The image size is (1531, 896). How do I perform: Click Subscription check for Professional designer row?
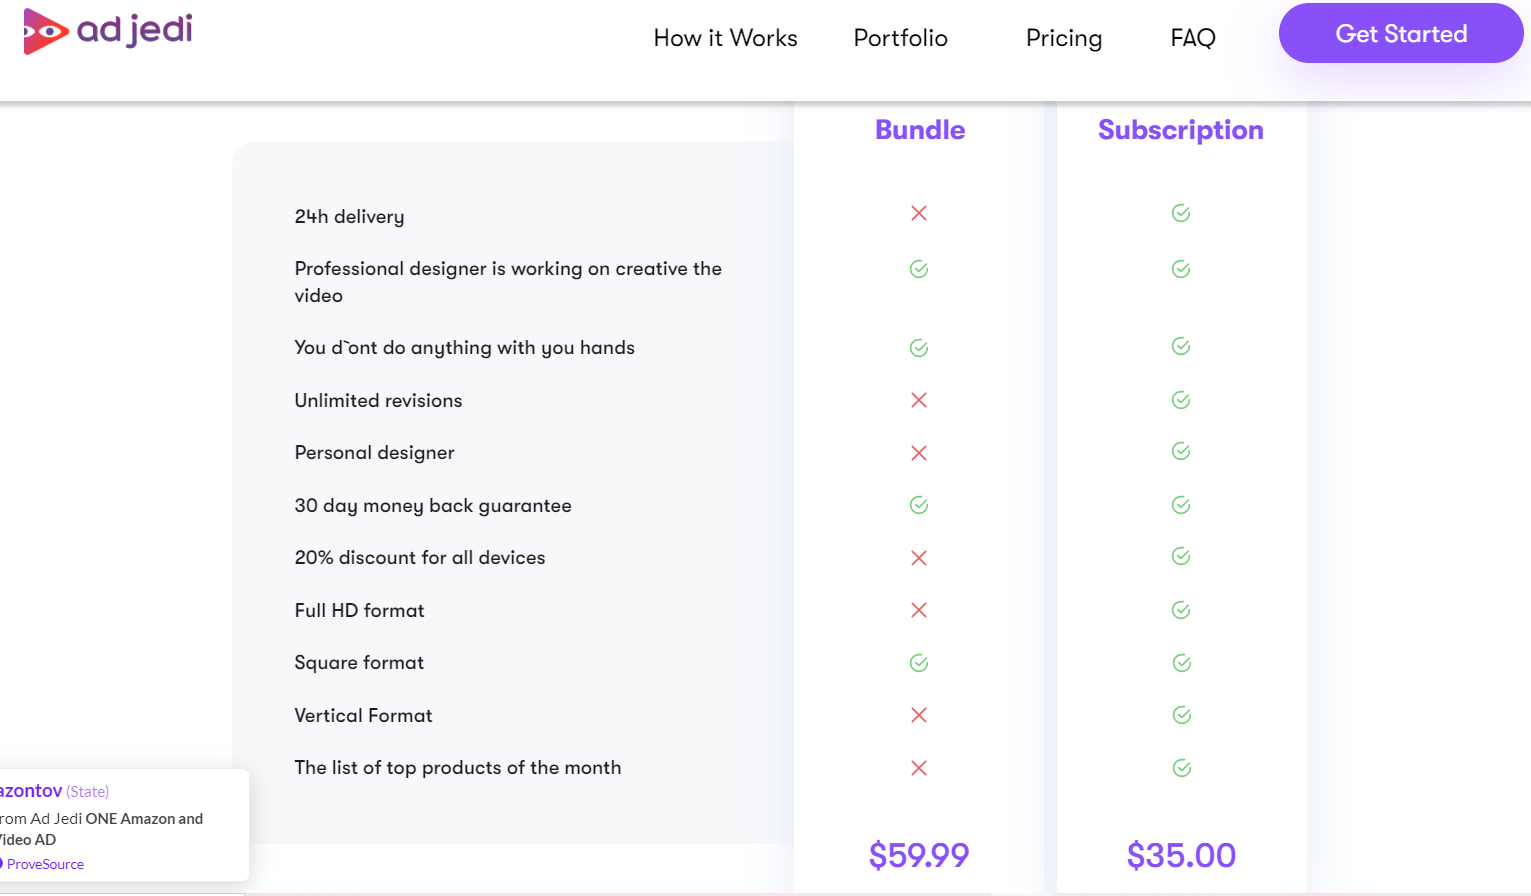tap(1181, 269)
